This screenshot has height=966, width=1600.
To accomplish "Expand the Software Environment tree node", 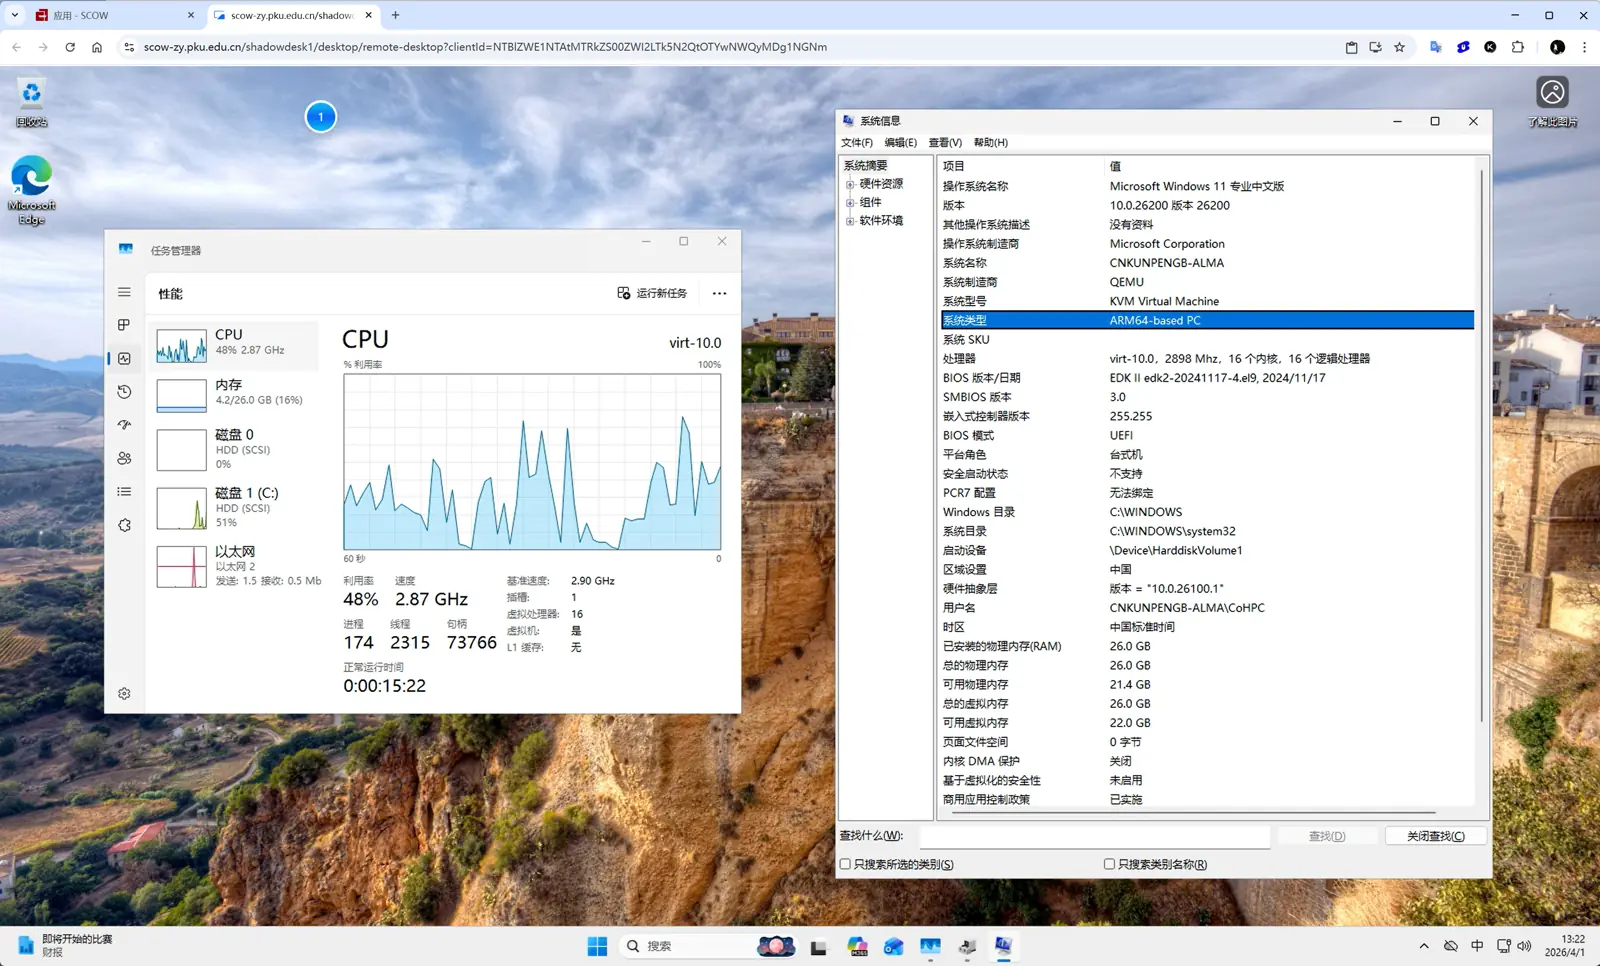I will pos(850,221).
